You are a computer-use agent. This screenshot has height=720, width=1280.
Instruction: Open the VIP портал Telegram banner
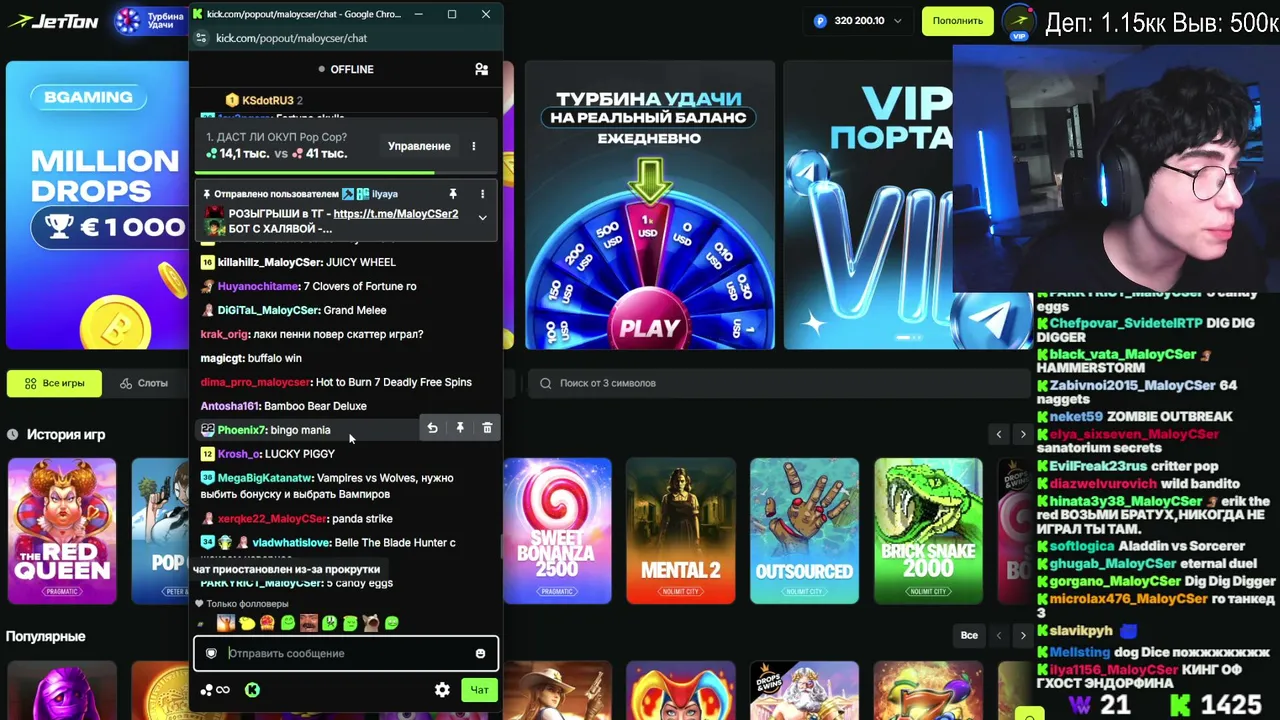point(868,206)
